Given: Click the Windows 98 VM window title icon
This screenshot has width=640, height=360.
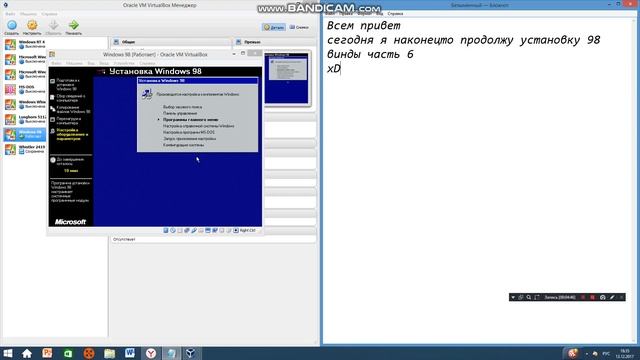Looking at the screenshot, I should click(52, 54).
